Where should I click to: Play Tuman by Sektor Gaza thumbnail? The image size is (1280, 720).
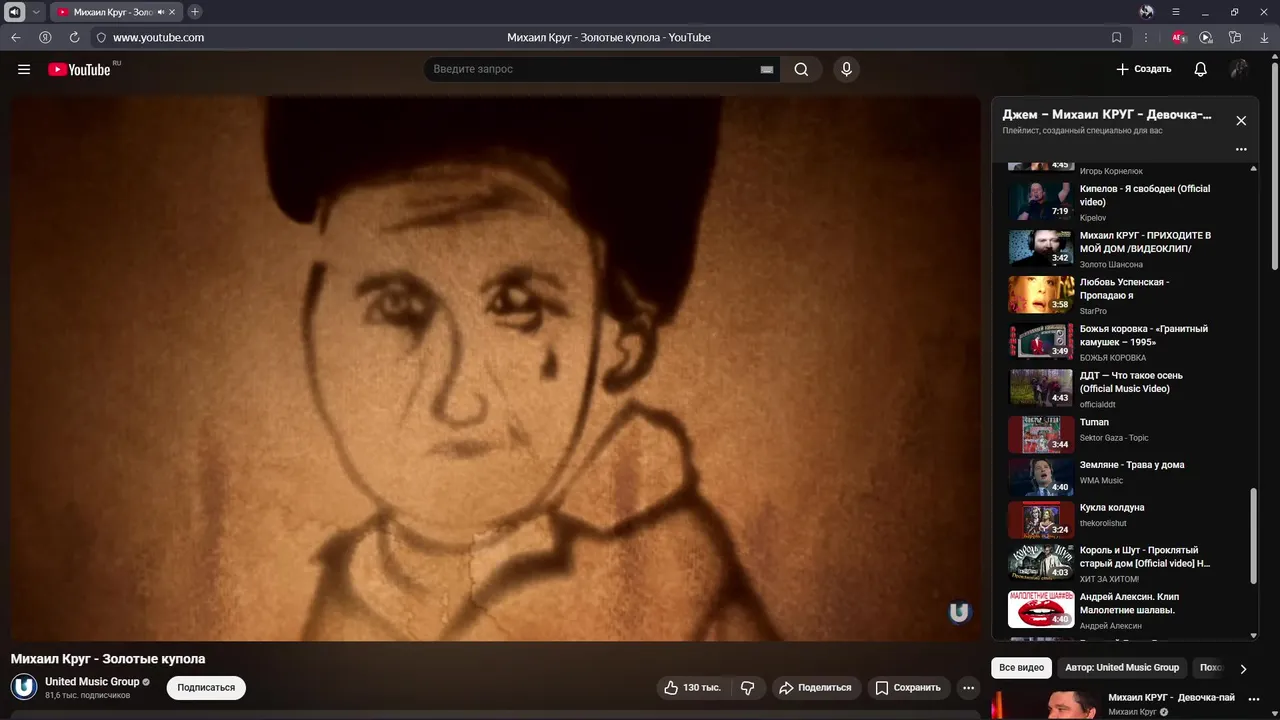[x=1041, y=435]
